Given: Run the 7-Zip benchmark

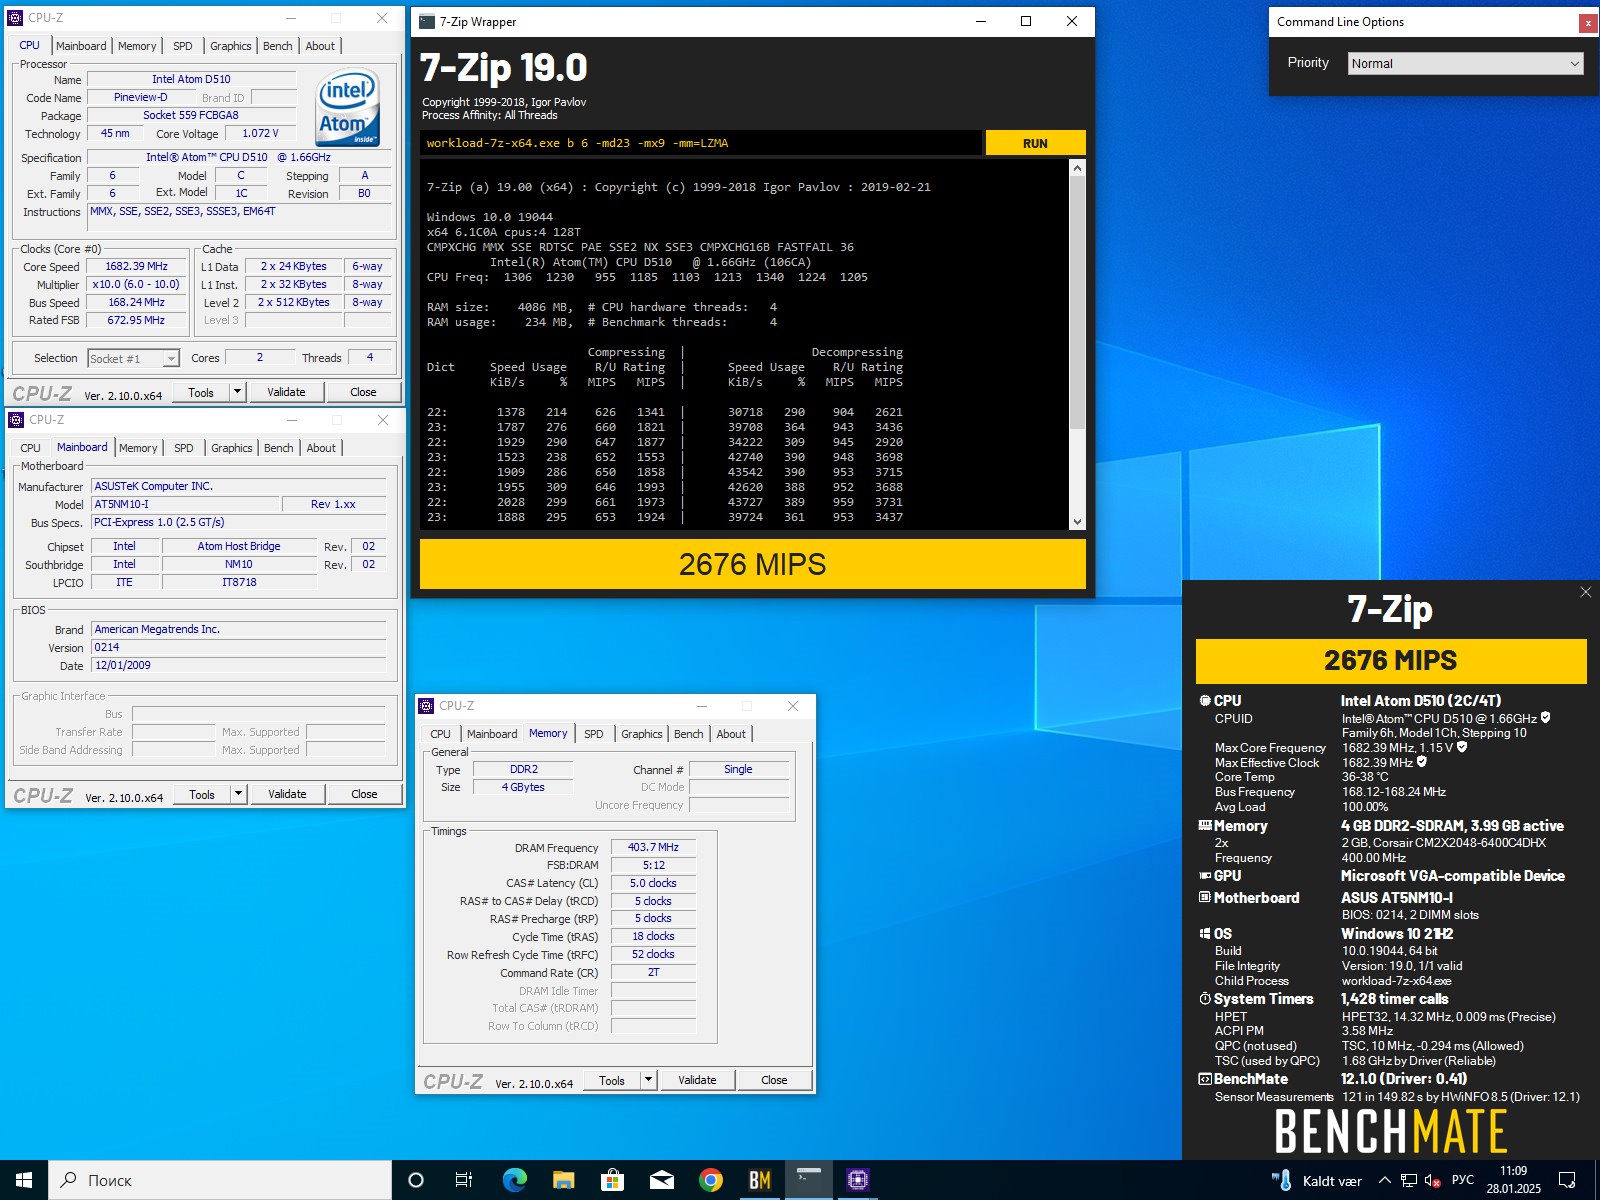Looking at the screenshot, I should [x=1035, y=143].
